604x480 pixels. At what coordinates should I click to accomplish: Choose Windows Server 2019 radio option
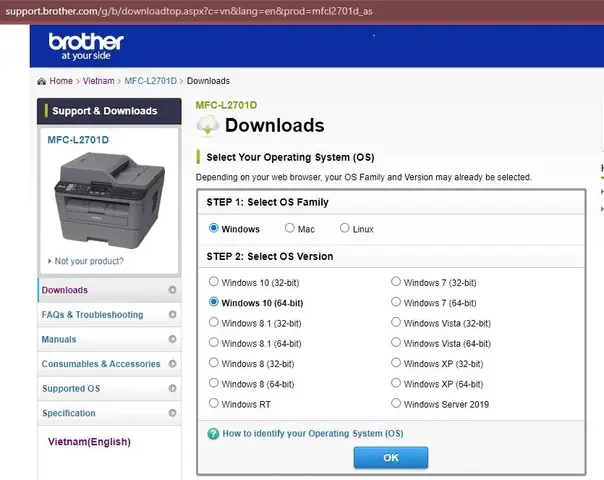[x=396, y=403]
